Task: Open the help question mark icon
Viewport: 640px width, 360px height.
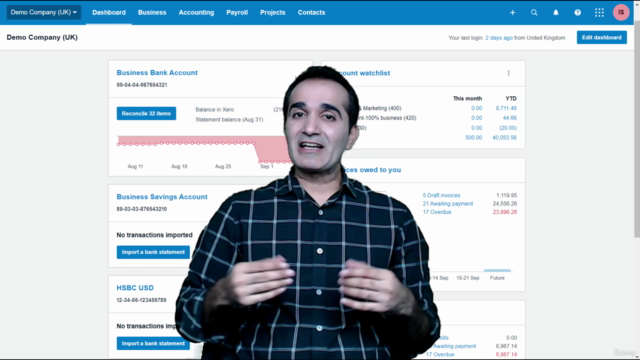Action: tap(578, 13)
